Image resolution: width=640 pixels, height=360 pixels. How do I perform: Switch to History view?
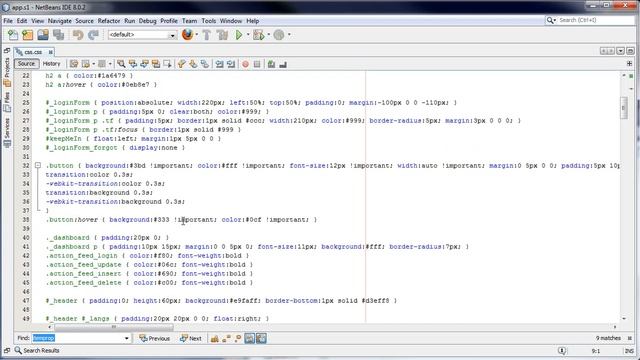pyautogui.click(x=51, y=64)
